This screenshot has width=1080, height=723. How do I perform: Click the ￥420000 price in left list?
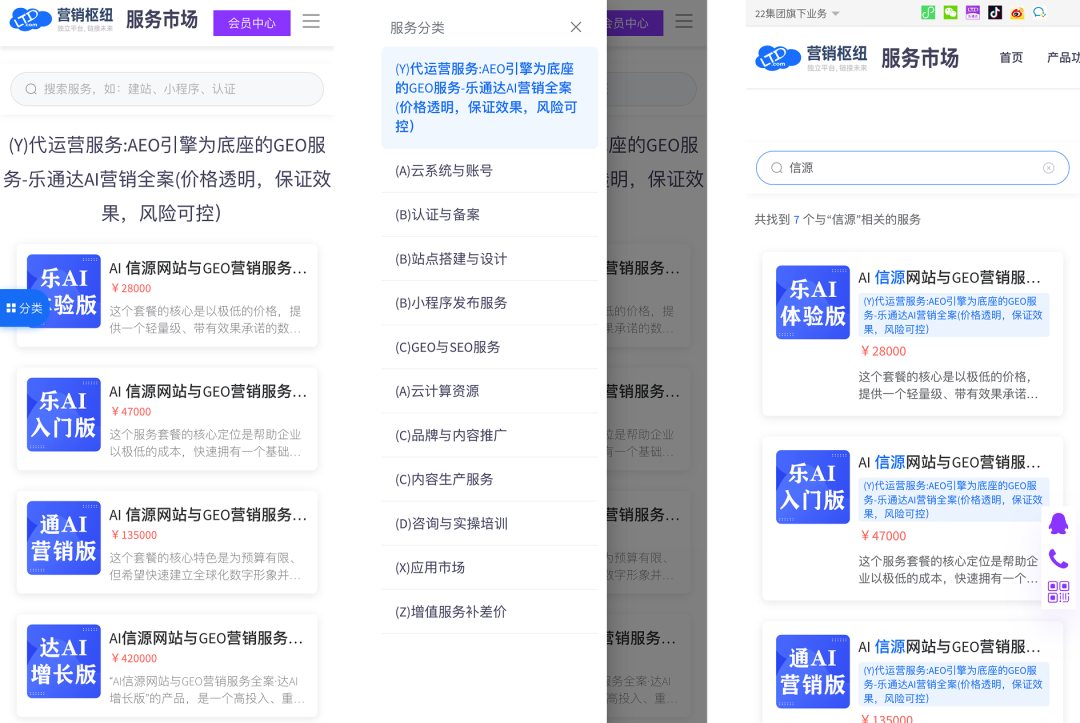(134, 658)
